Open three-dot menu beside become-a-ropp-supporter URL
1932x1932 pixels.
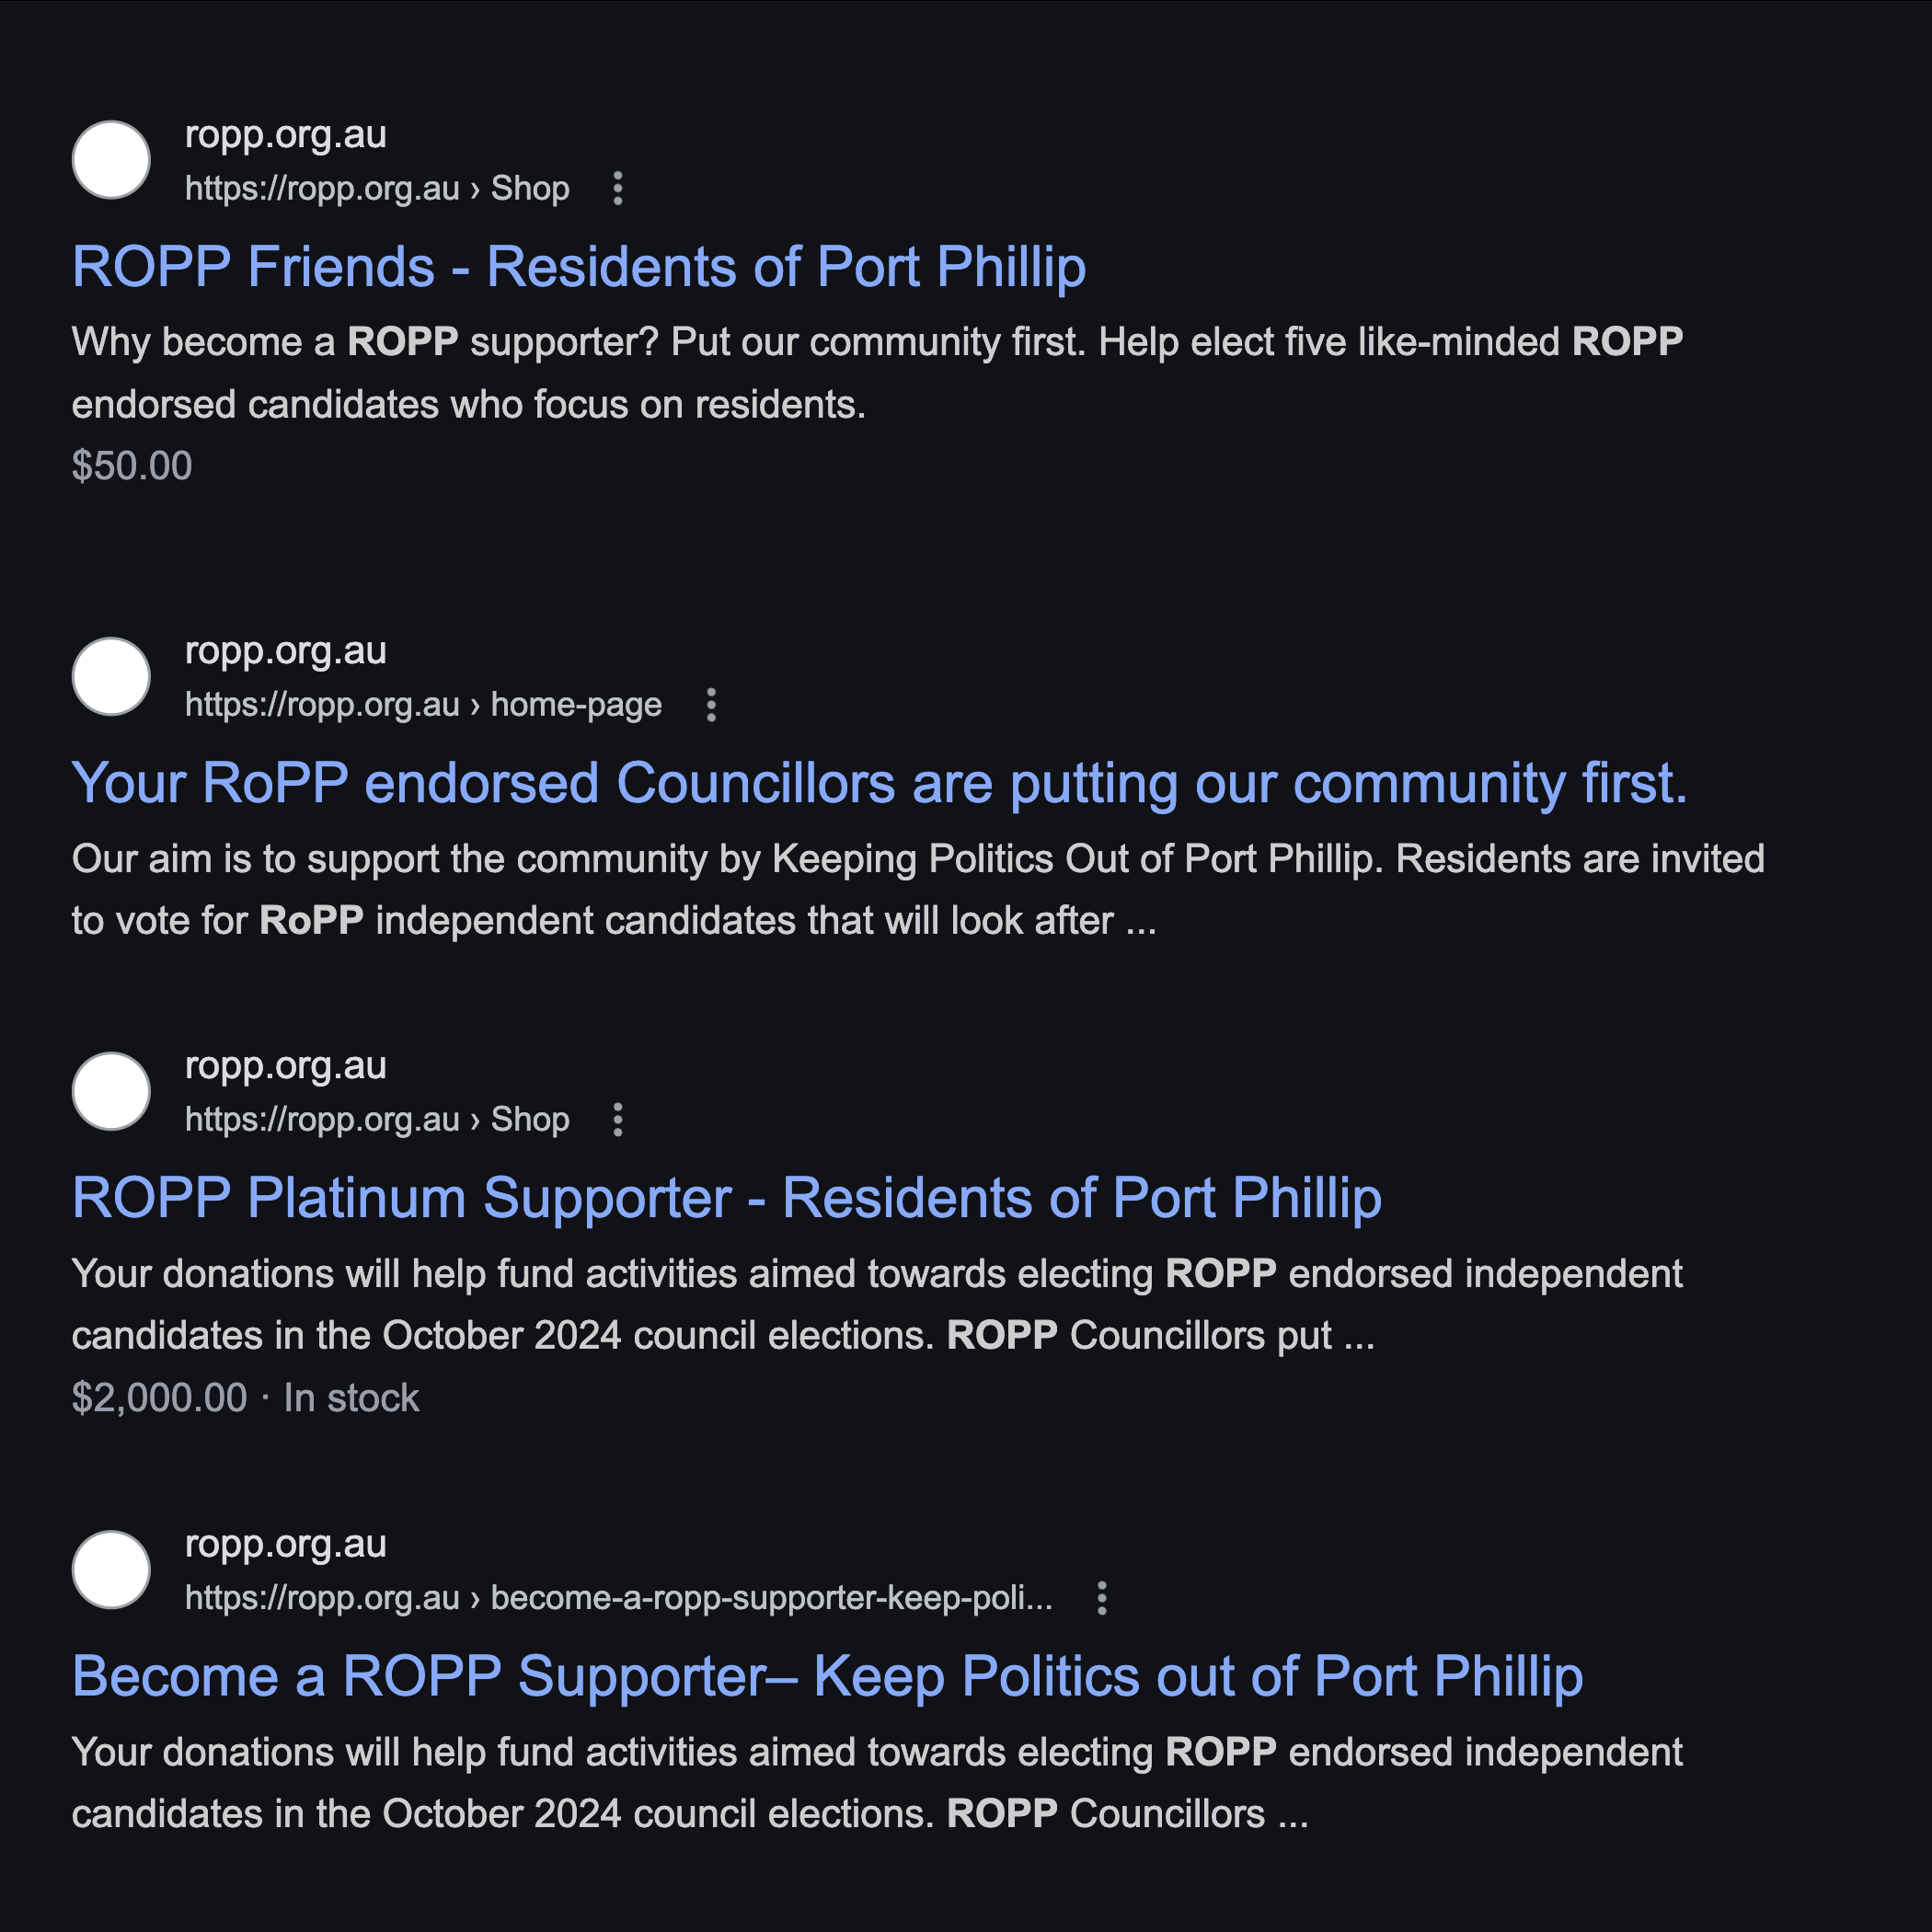tap(1101, 1598)
